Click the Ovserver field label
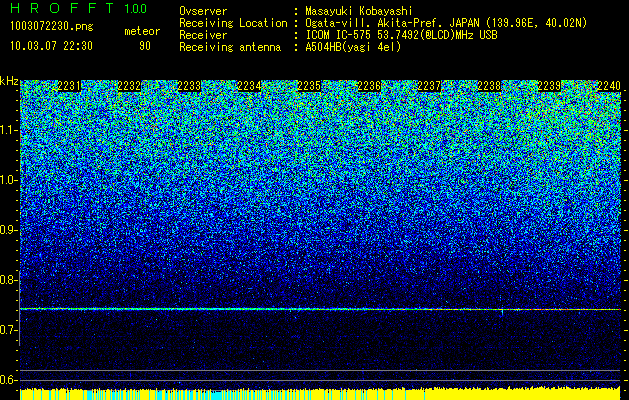This screenshot has width=629, height=400. 203,11
